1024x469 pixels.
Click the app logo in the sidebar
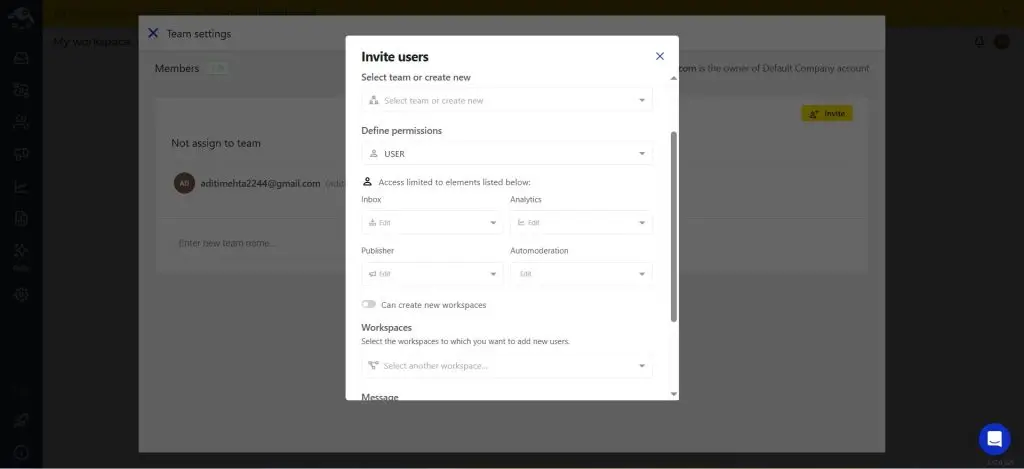tap(21, 17)
